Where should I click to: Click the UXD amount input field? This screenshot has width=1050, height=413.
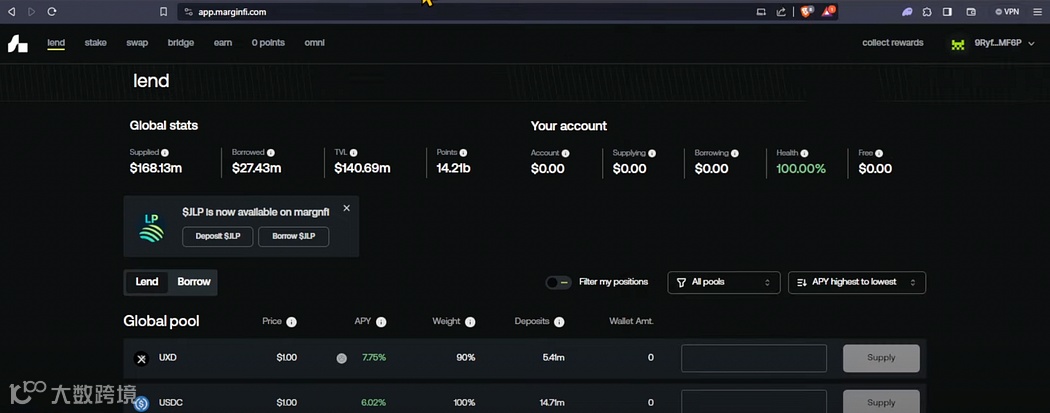(754, 358)
